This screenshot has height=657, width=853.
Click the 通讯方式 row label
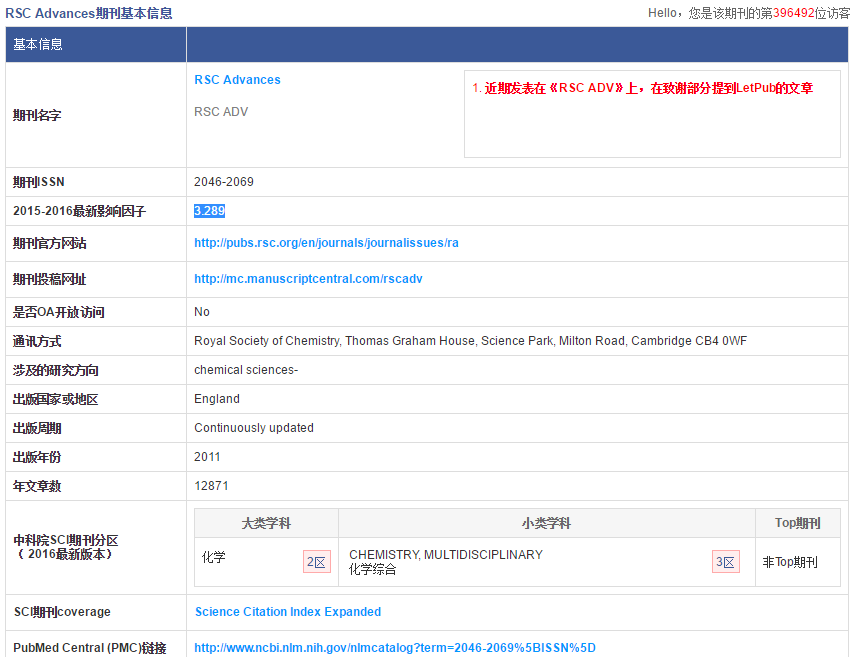pos(37,342)
